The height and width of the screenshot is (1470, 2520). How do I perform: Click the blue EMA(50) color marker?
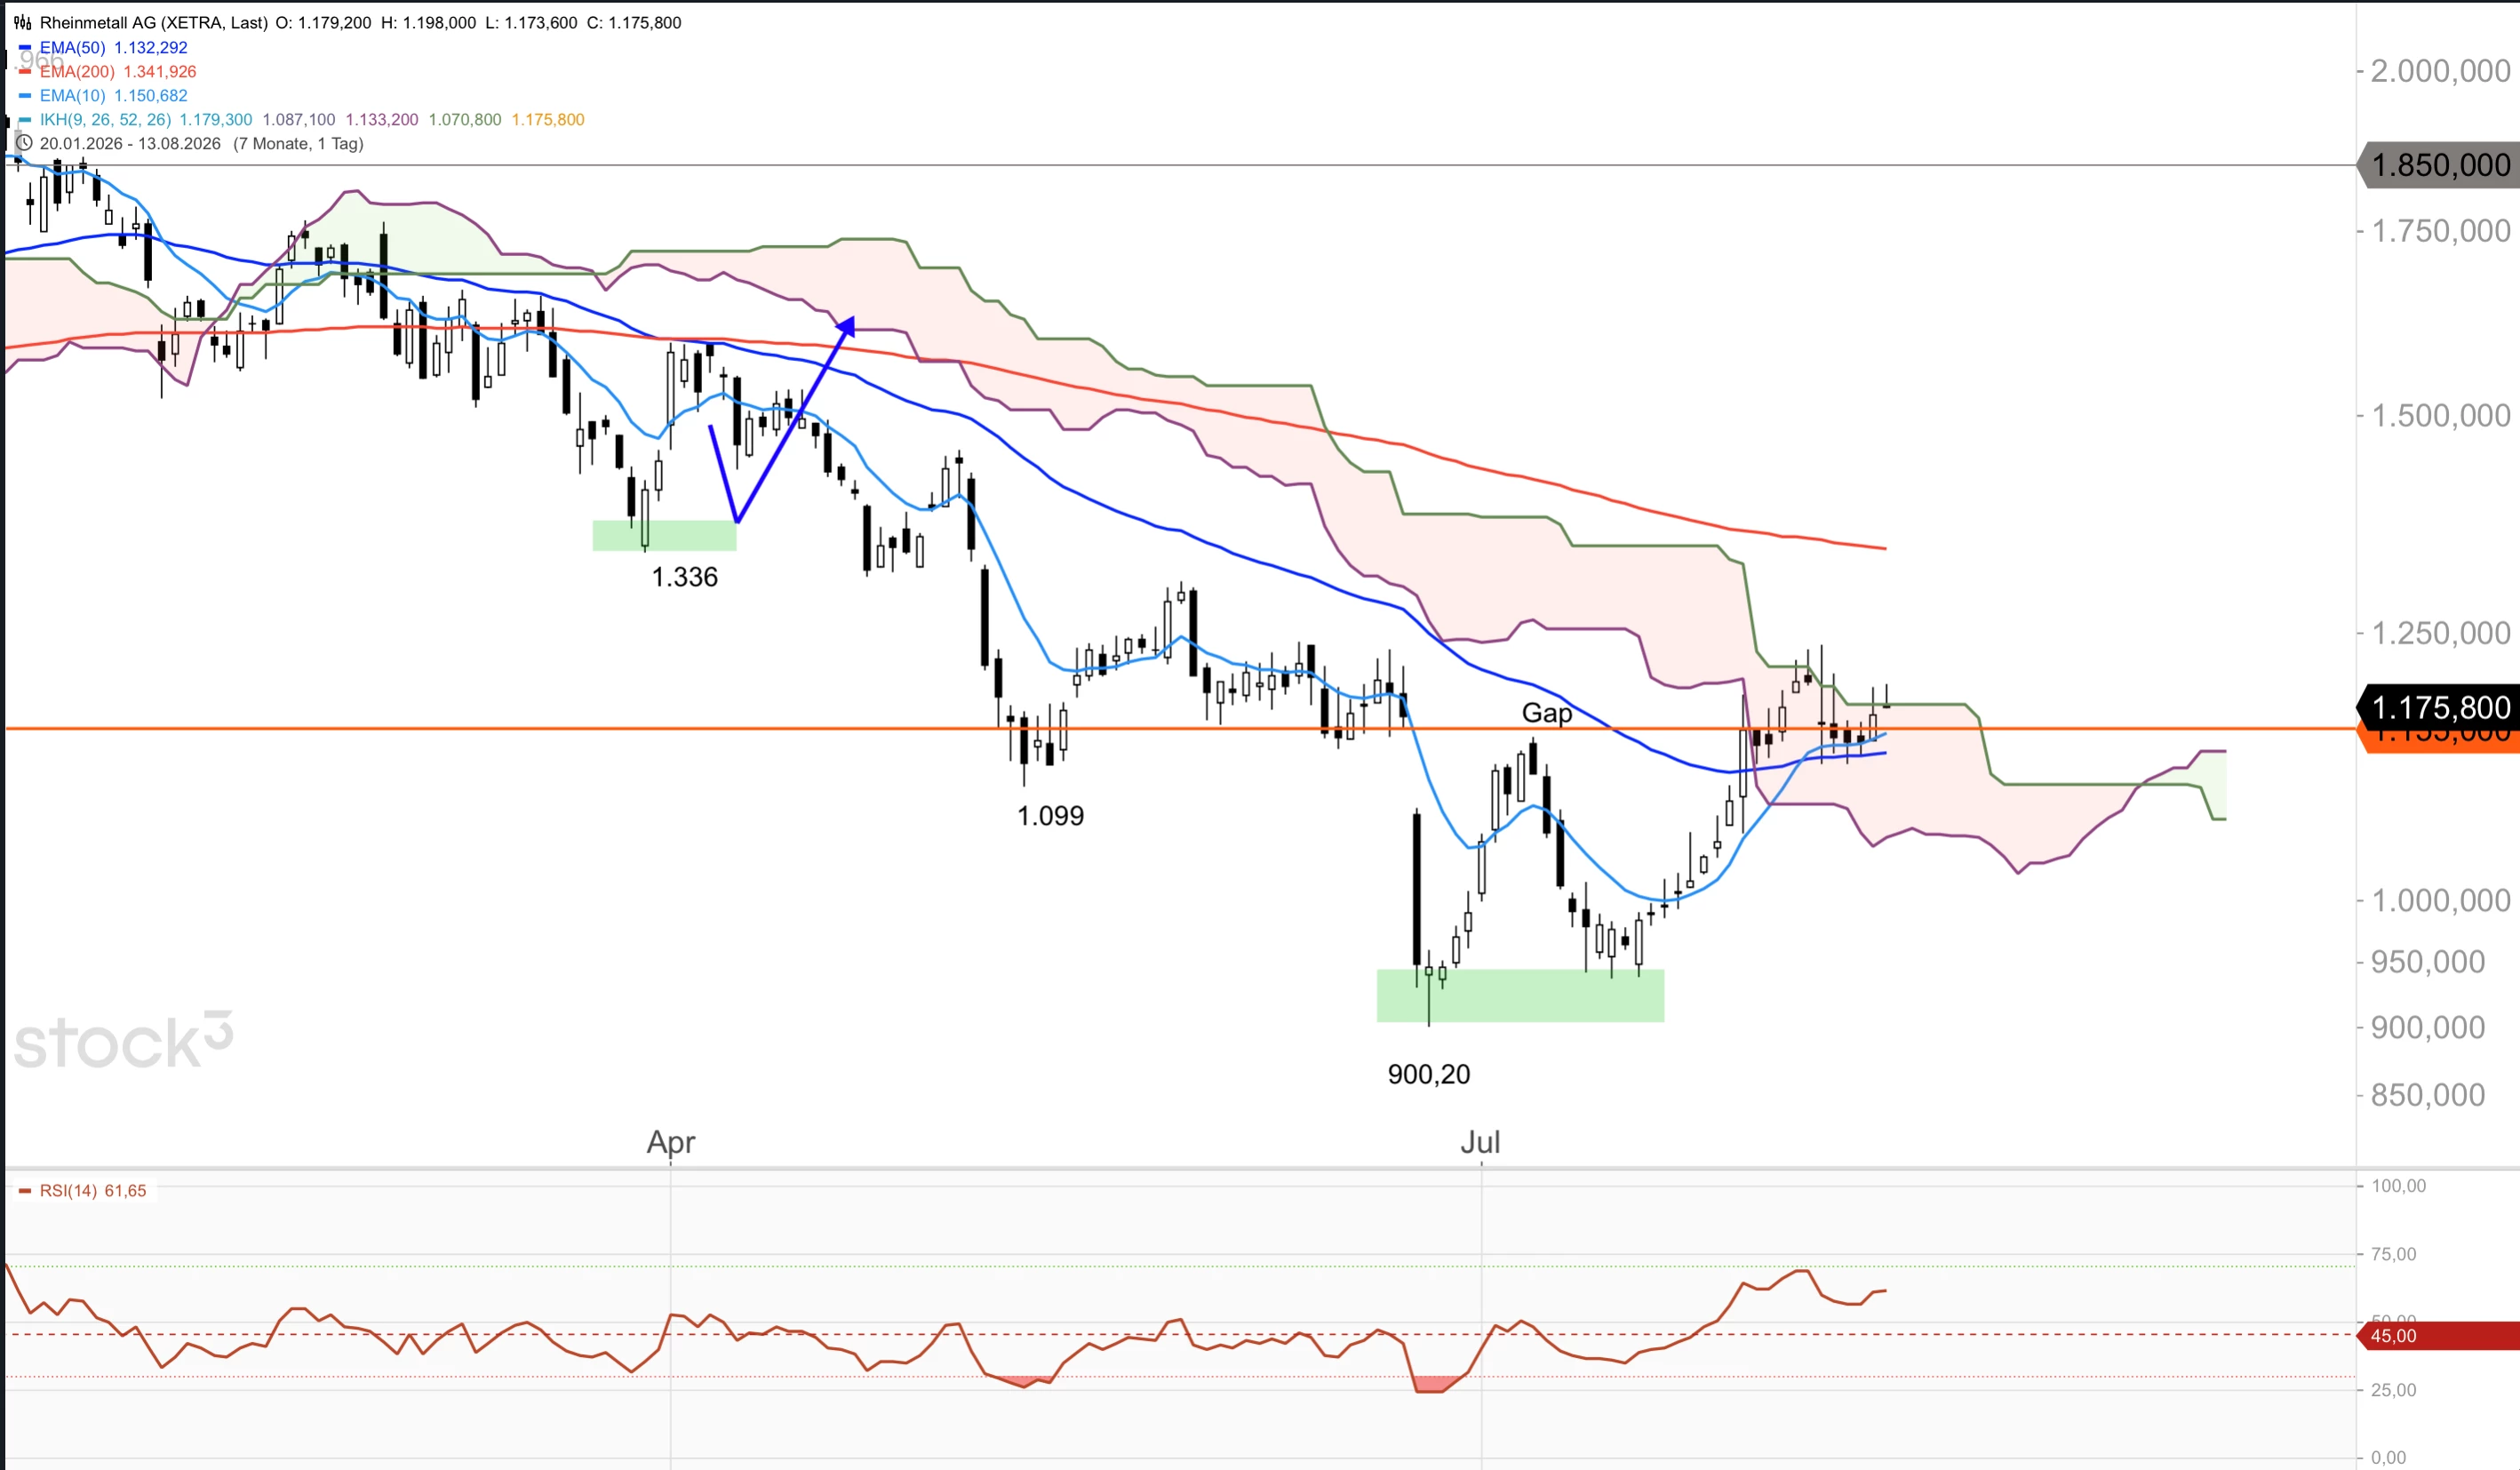pos(25,47)
